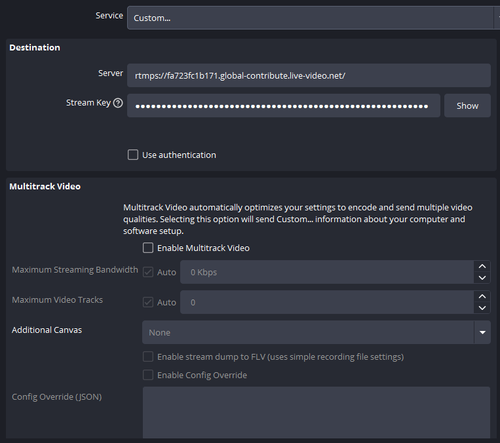Click the Multitrack Video section heading
Screen dimensions: 500x443
[x=45, y=186]
